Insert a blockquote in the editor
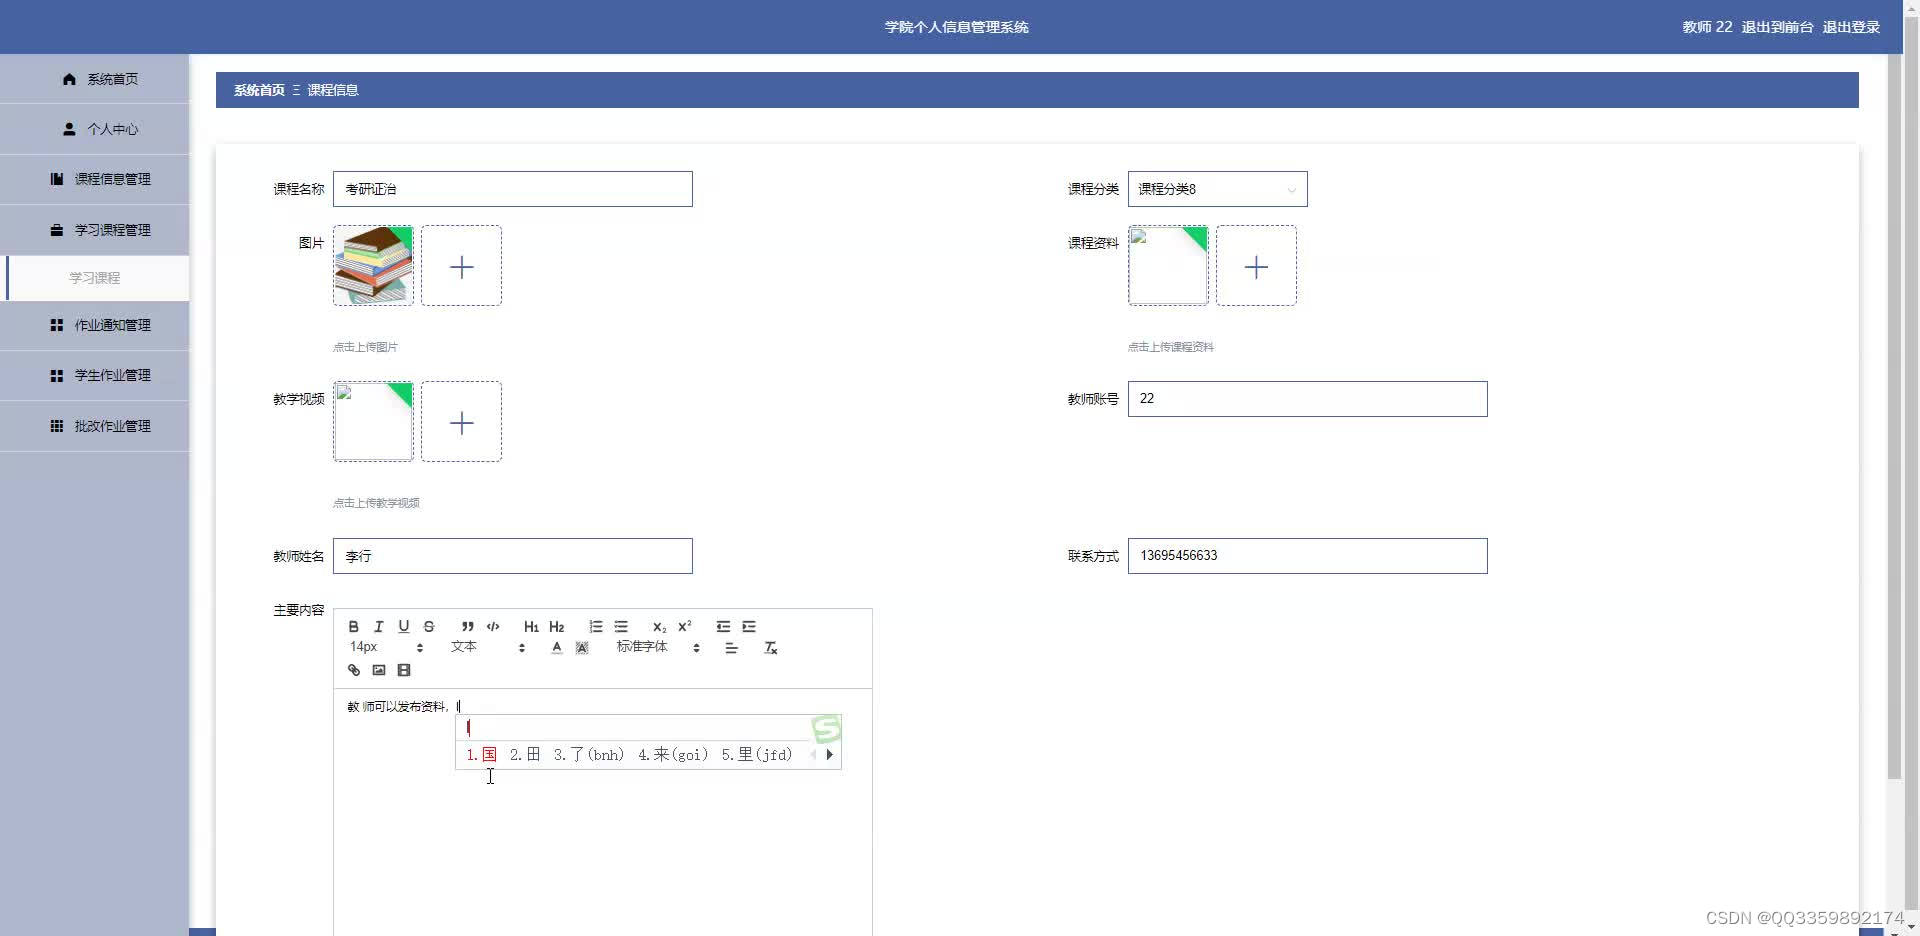 467,627
